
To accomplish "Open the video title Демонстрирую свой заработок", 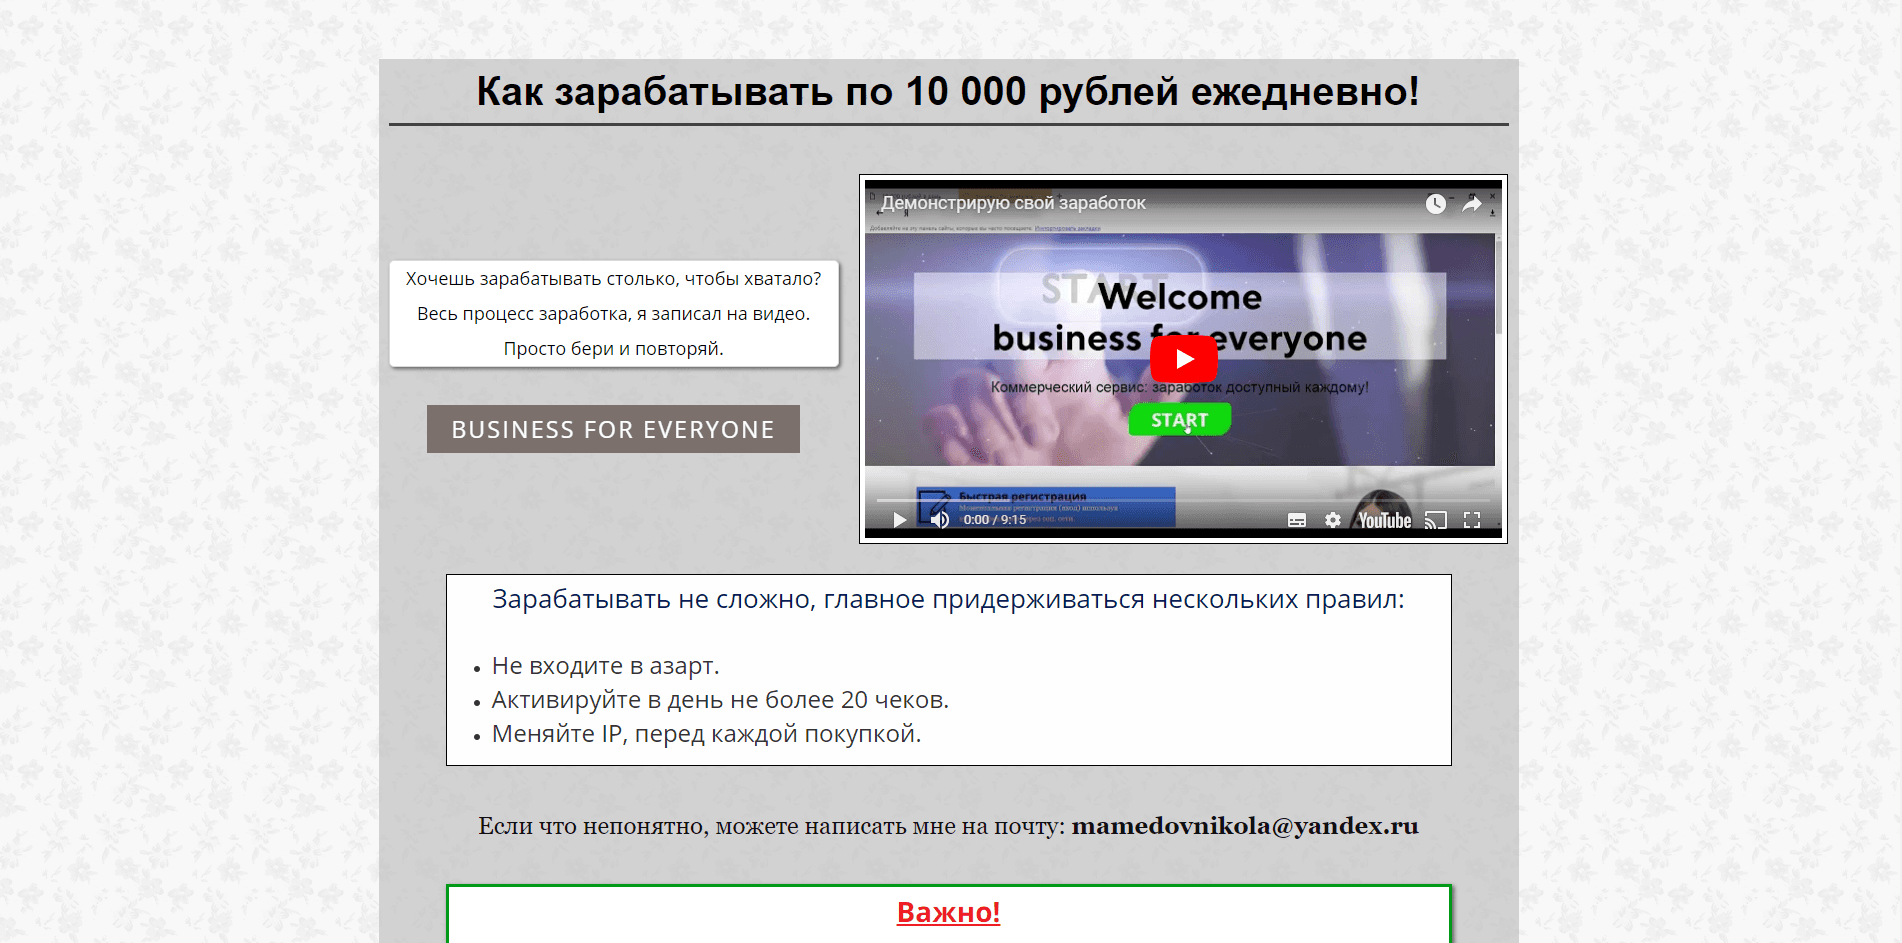I will click(1013, 202).
